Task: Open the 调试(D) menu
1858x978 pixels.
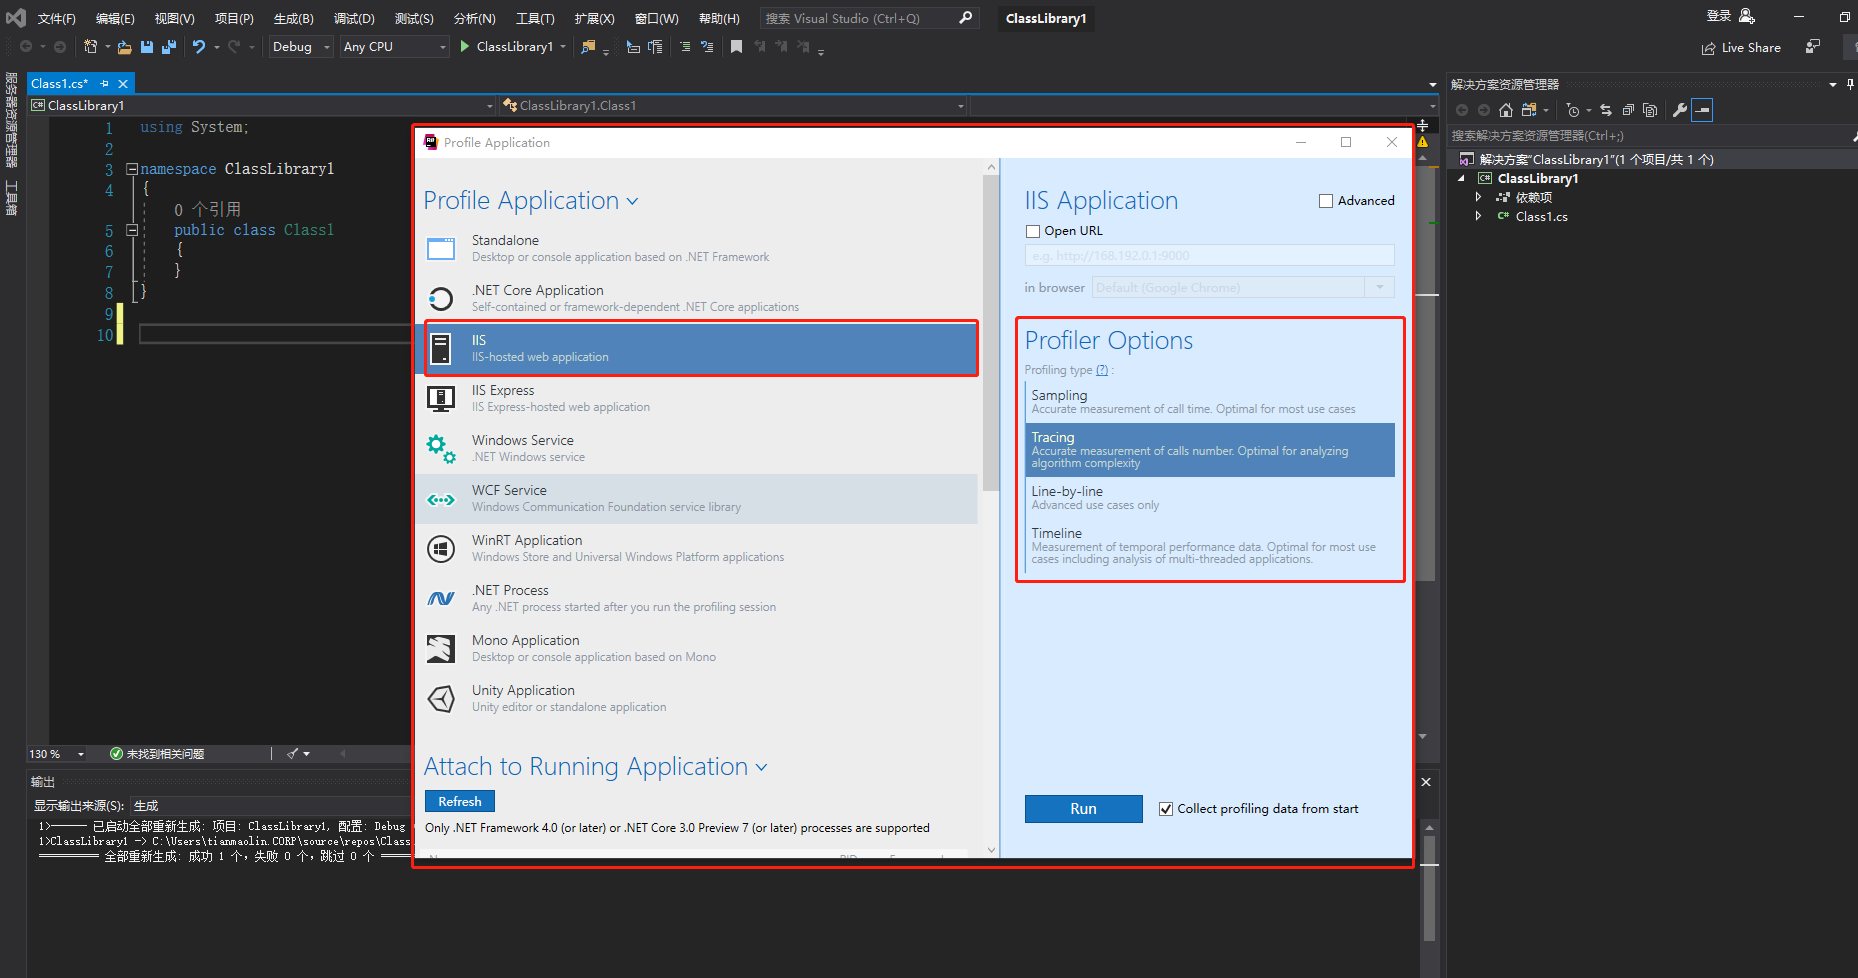Action: (354, 18)
